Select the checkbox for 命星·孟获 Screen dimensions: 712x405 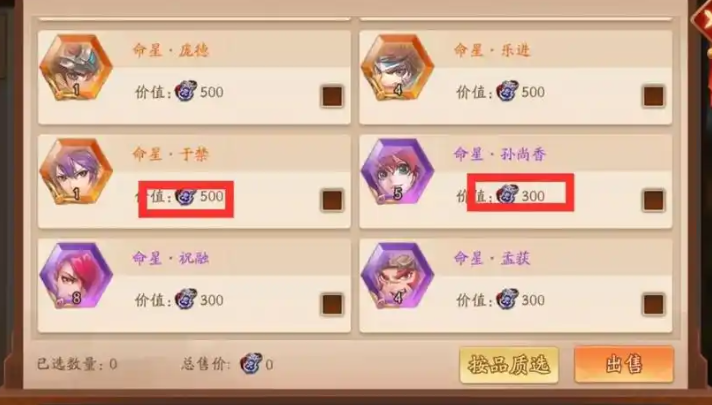tap(653, 304)
